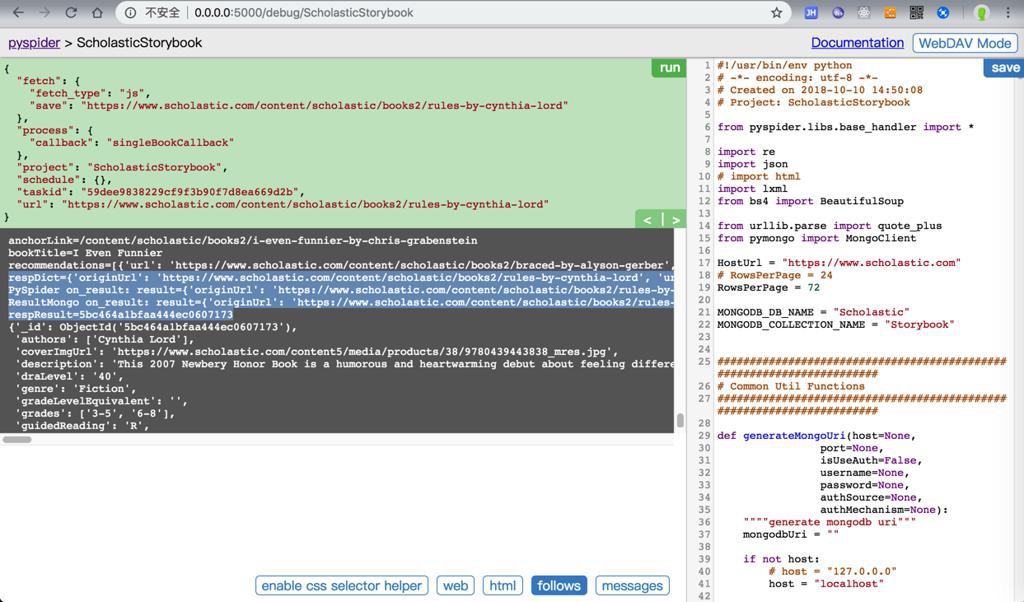Run the current task
This screenshot has height=602, width=1024.
tap(669, 68)
